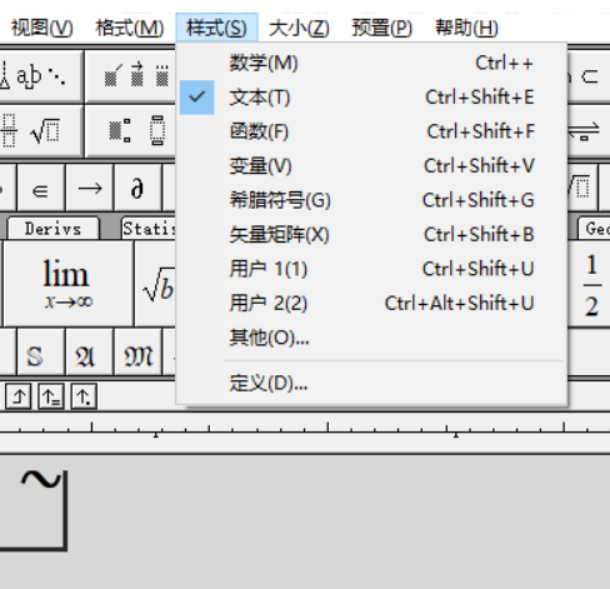Open the 大小(Z) menu
This screenshot has width=610, height=589.
[x=299, y=28]
